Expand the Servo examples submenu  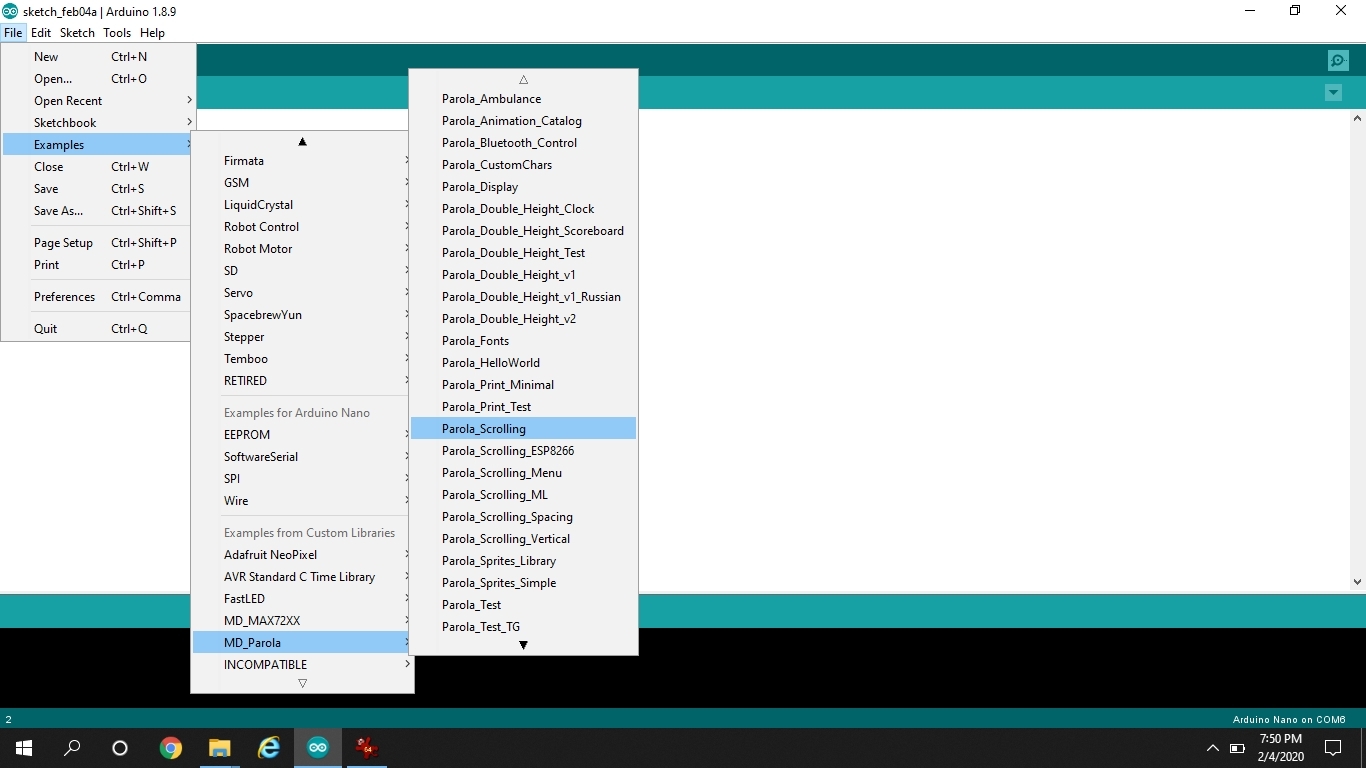(x=302, y=293)
